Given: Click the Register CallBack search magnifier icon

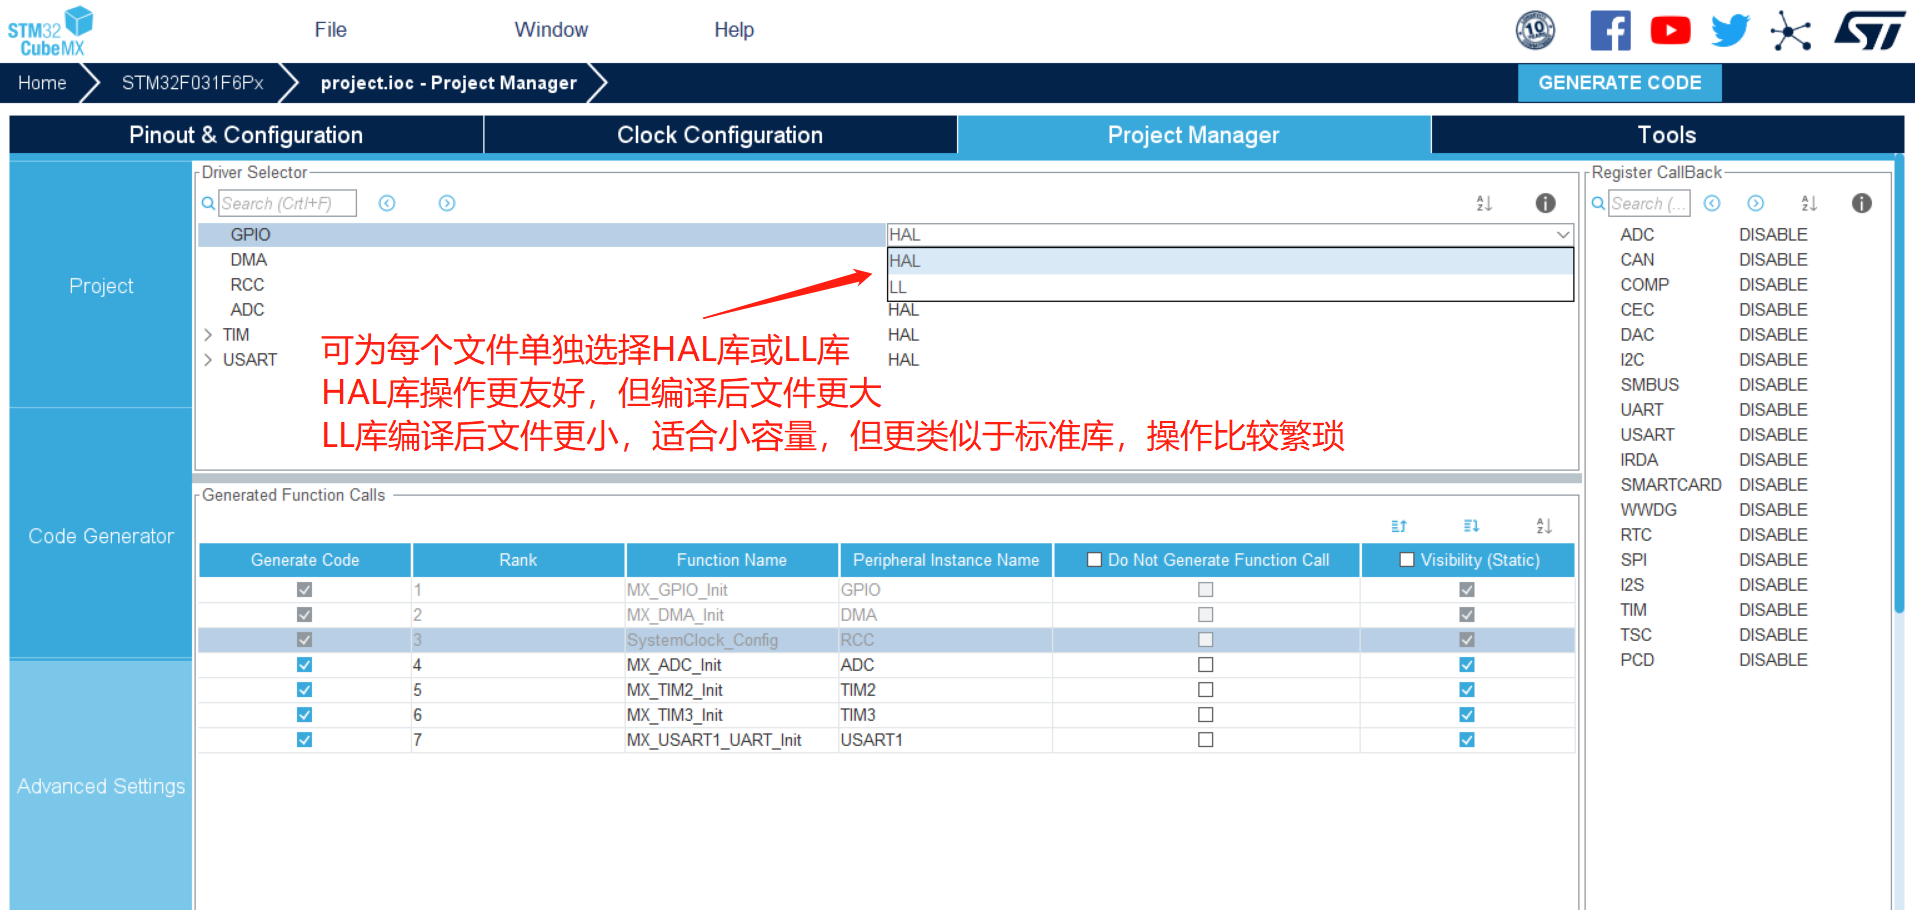Looking at the screenshot, I should 1598,203.
